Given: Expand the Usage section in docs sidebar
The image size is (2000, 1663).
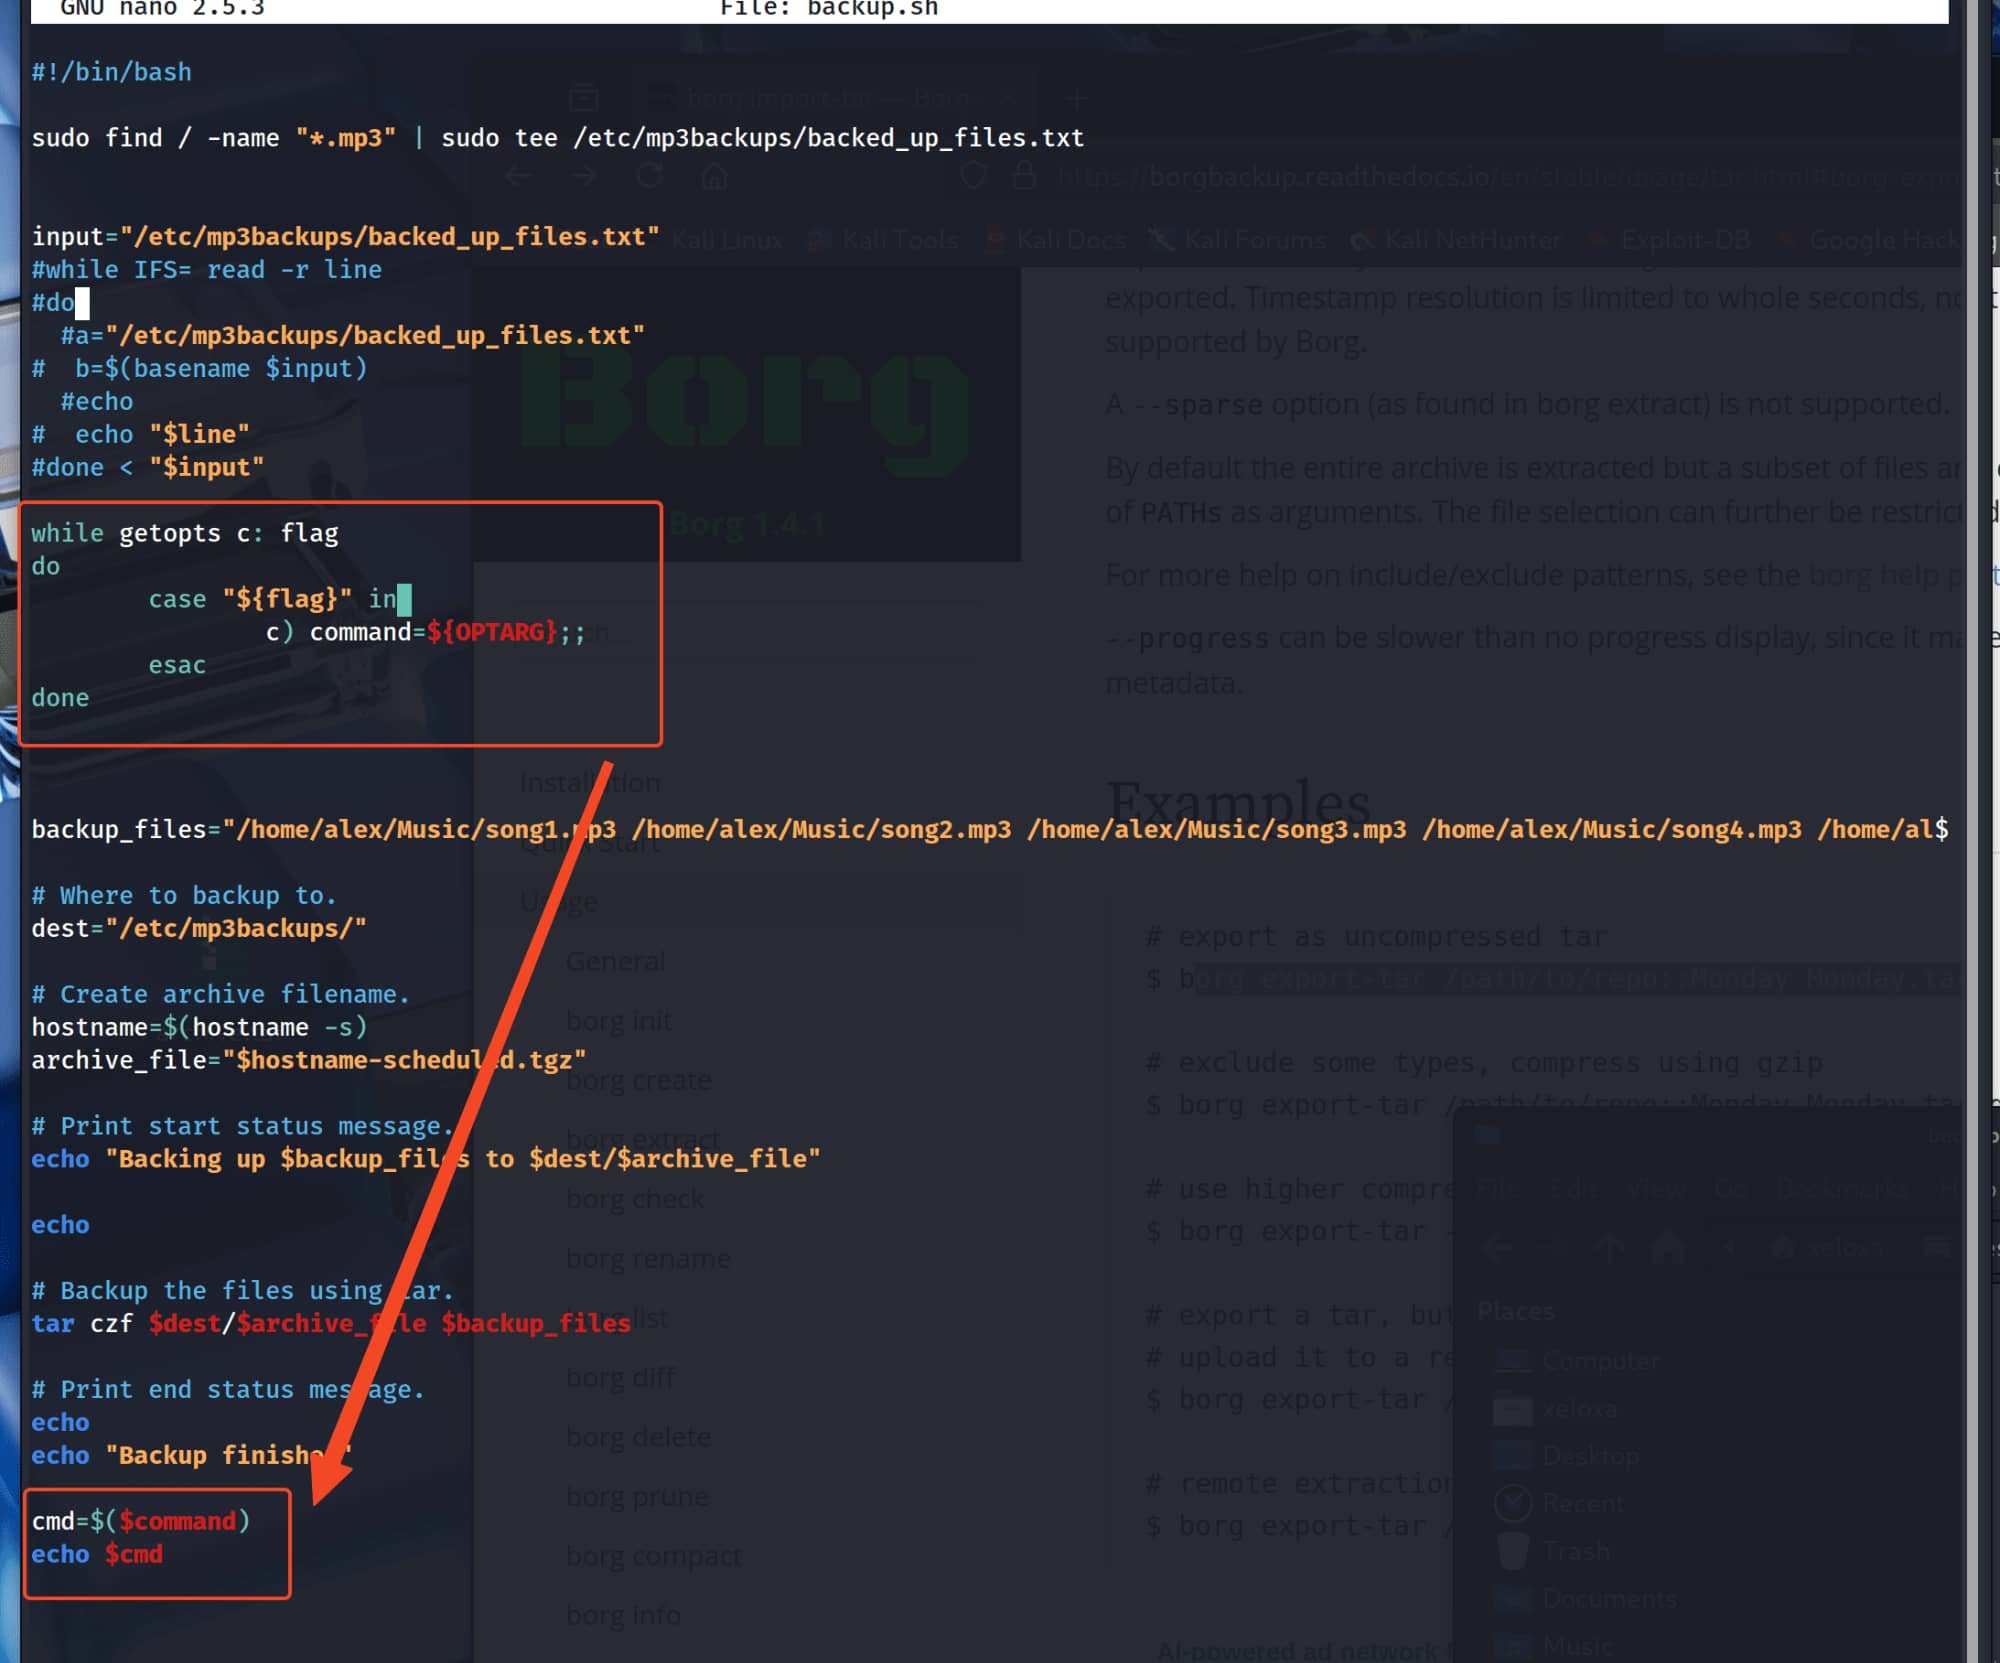Looking at the screenshot, I should pos(559,902).
